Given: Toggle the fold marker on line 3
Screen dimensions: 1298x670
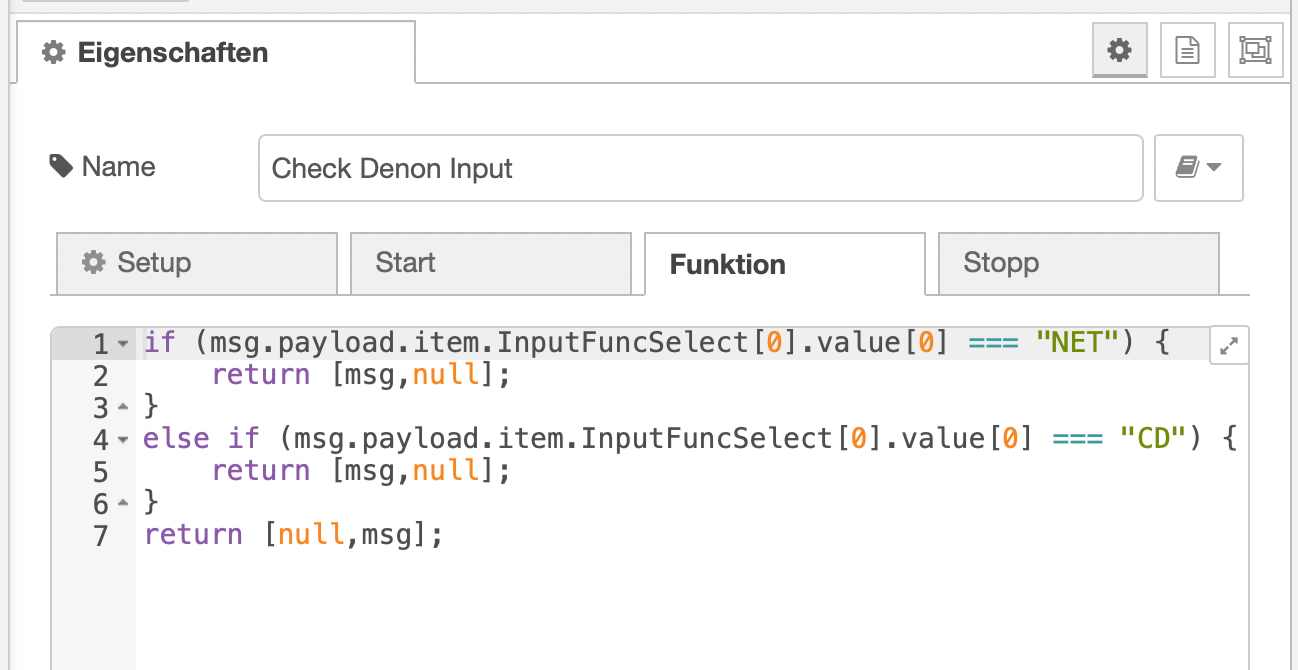Looking at the screenshot, I should pos(123,407).
